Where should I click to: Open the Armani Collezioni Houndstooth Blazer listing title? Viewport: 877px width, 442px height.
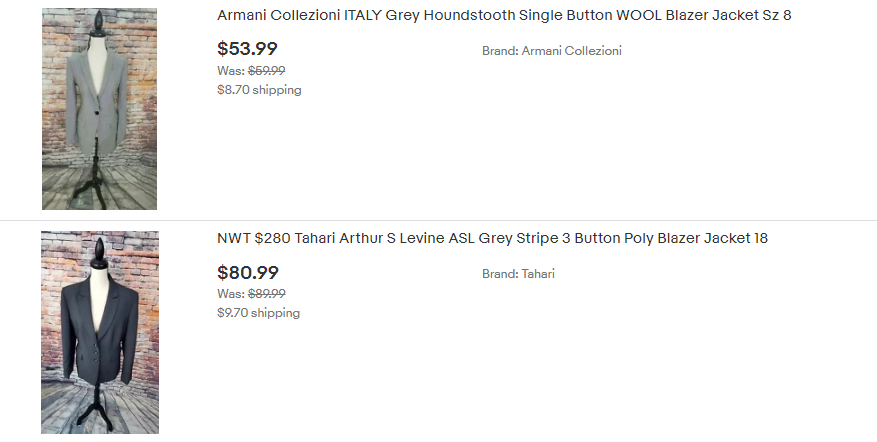point(504,15)
